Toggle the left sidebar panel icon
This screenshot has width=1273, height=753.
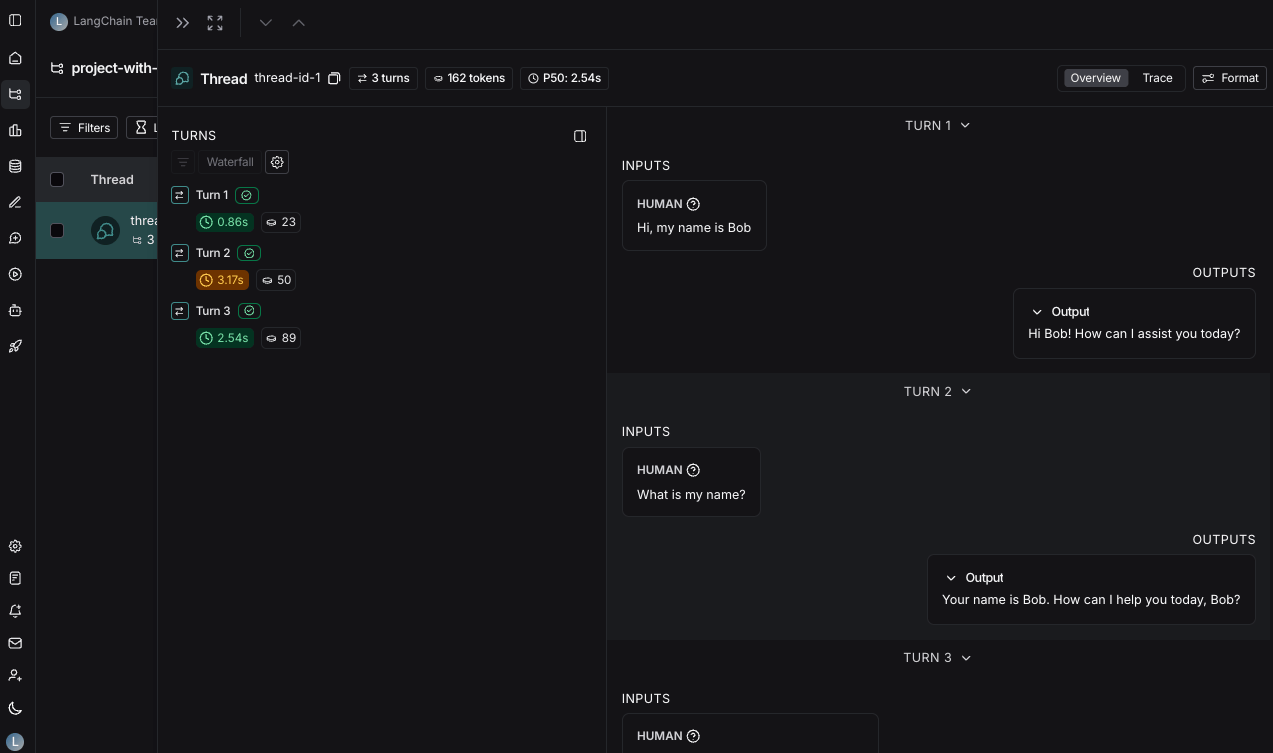[x=15, y=21]
